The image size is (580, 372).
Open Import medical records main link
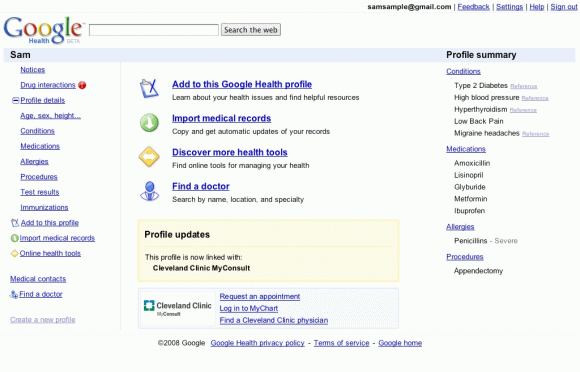(221, 118)
